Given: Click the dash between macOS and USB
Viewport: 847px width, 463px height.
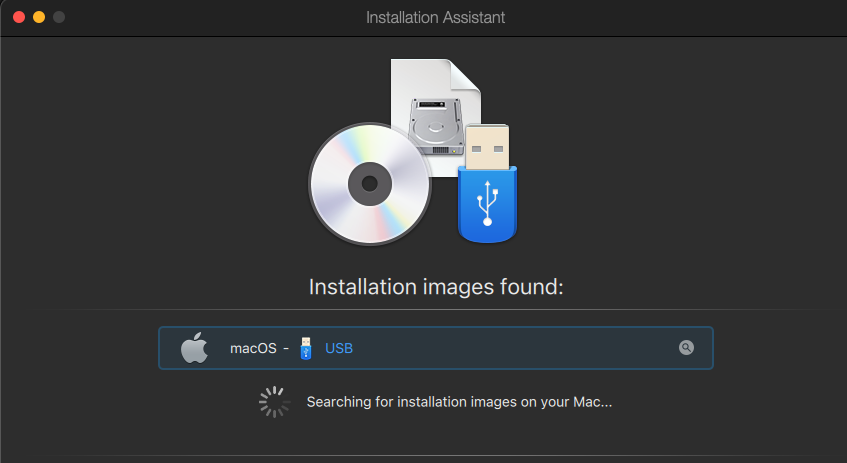Looking at the screenshot, I should point(285,349).
